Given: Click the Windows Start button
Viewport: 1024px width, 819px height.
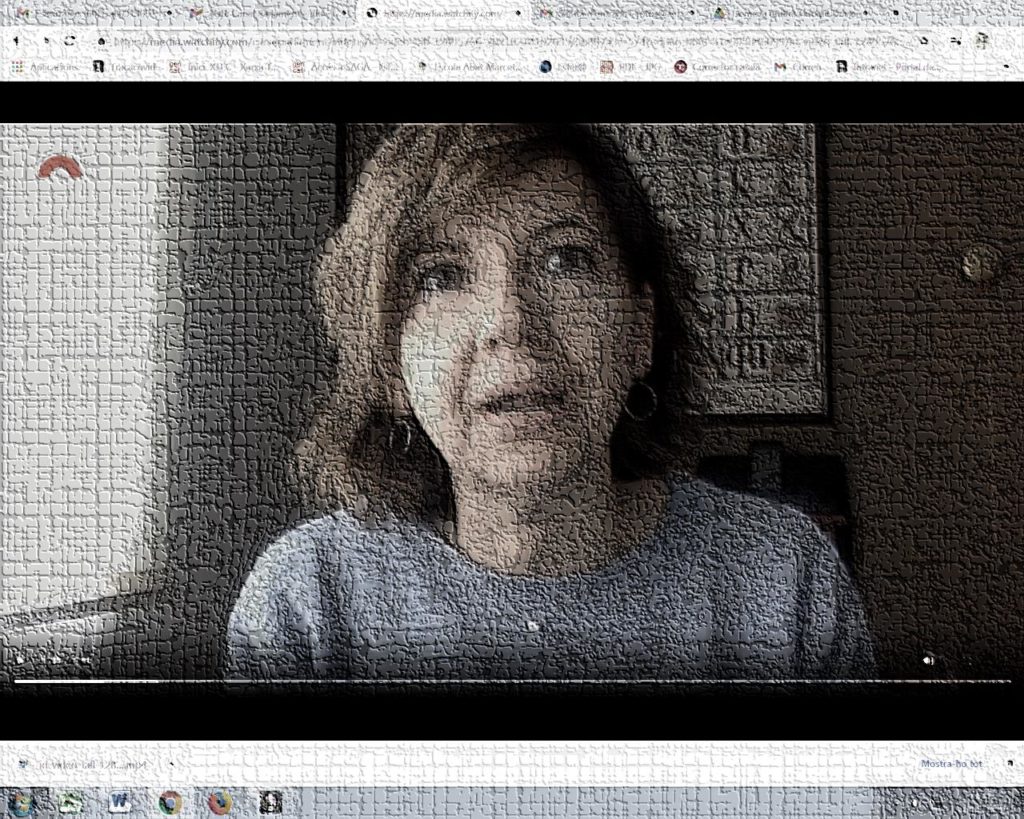Looking at the screenshot, I should coord(20,802).
